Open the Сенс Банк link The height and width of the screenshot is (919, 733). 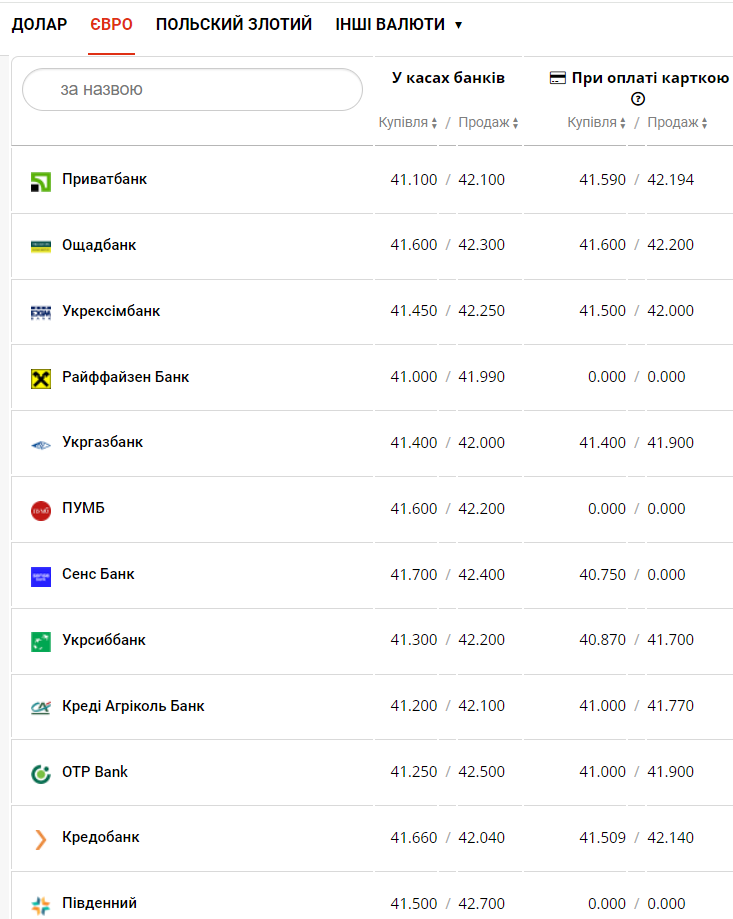click(98, 574)
